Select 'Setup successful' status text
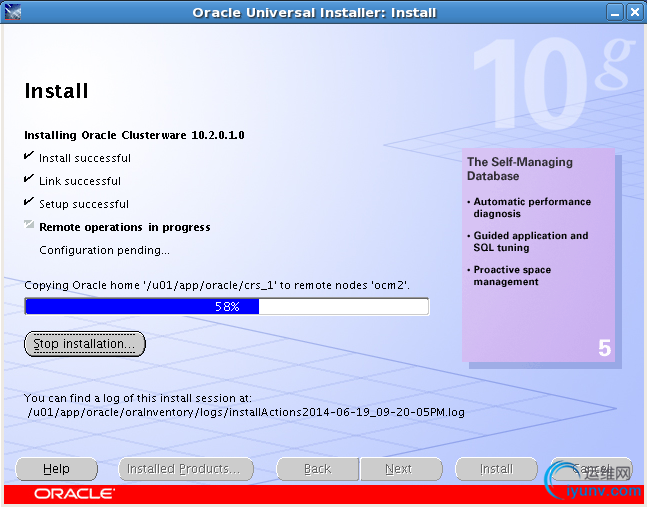Viewport: 647px width, 507px height. coord(84,204)
